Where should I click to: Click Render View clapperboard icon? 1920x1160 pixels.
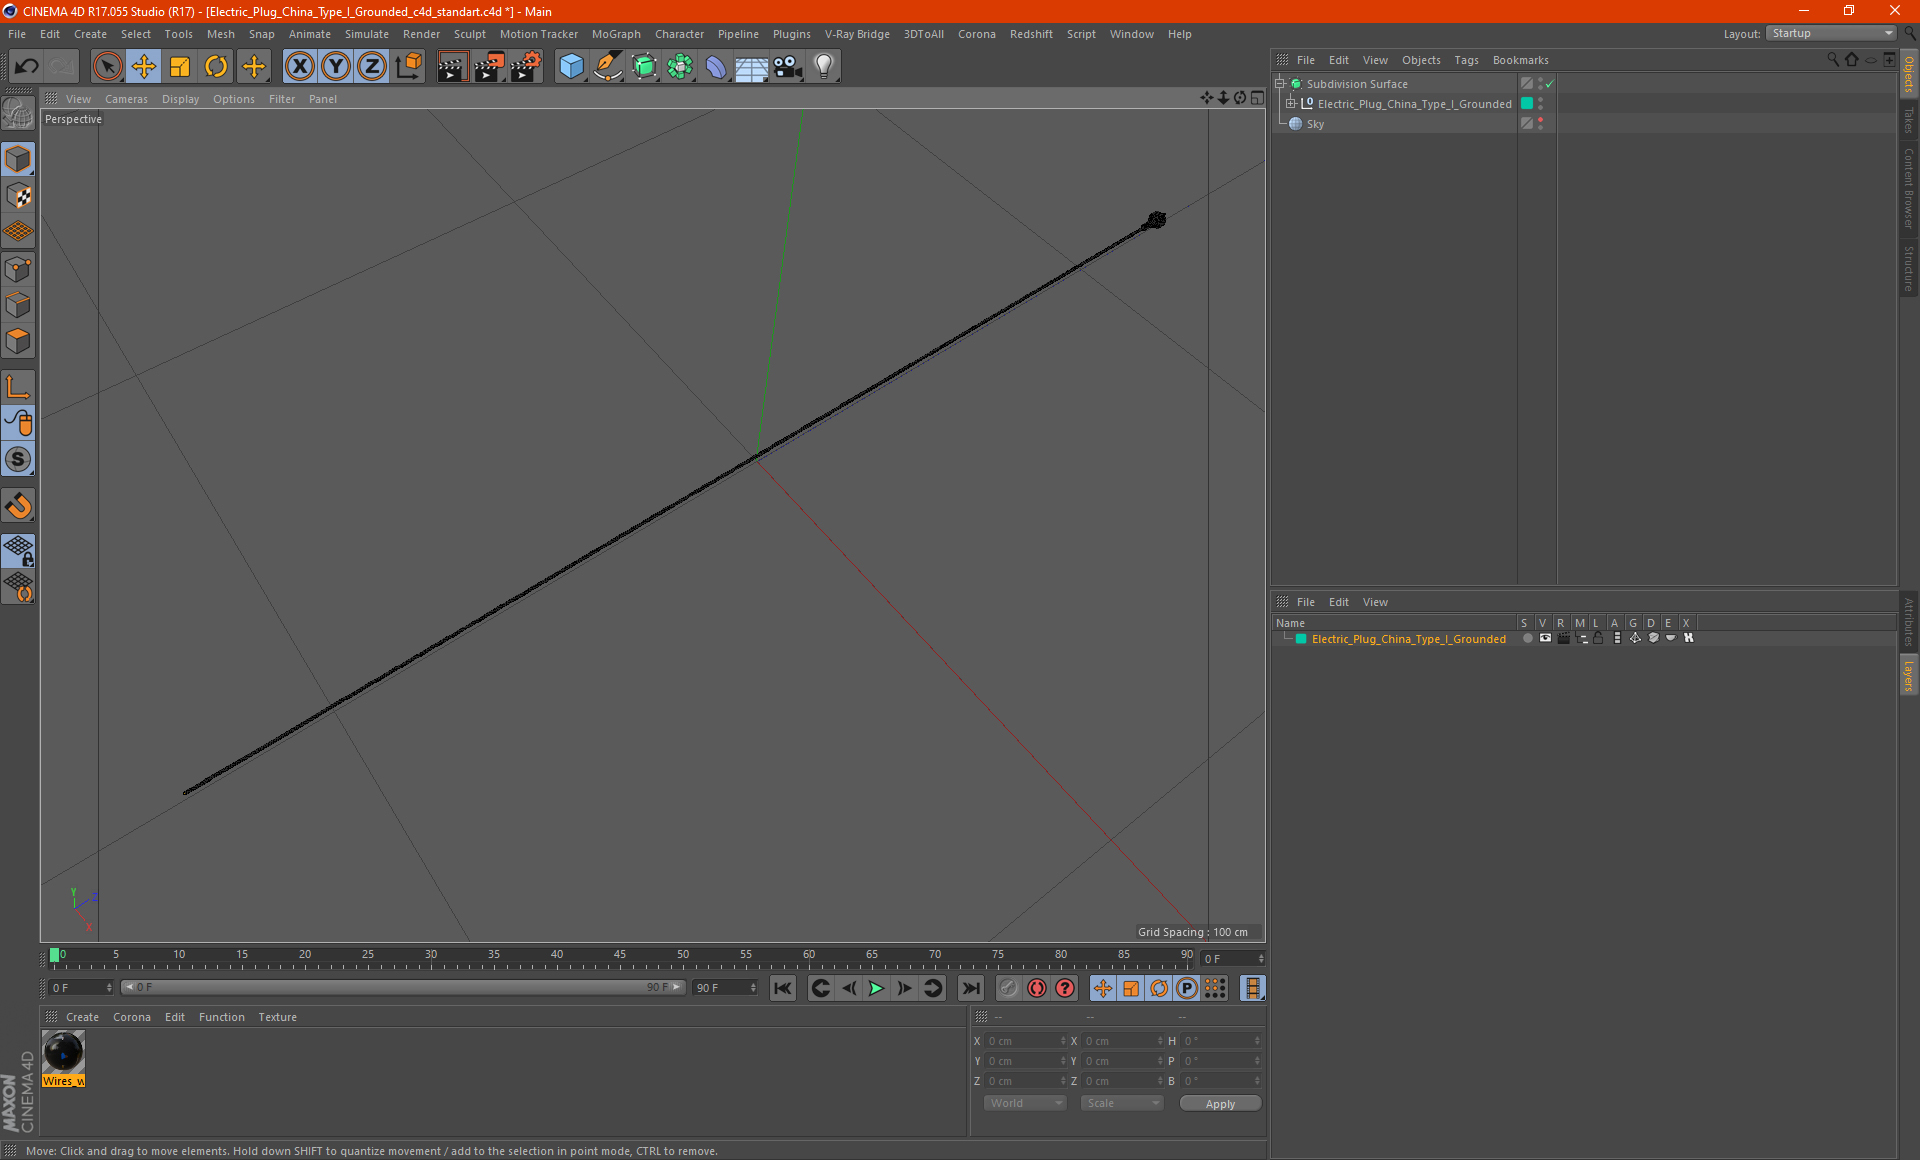[452, 67]
